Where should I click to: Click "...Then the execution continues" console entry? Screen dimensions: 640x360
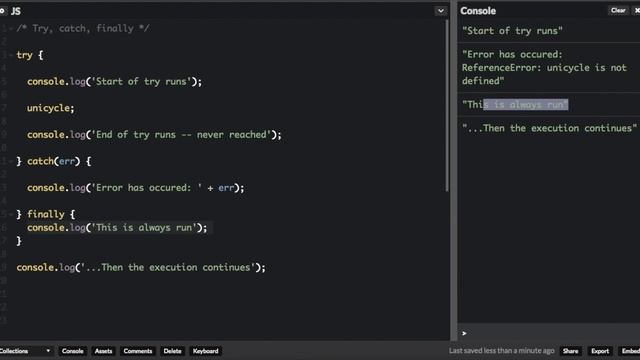[549, 128]
